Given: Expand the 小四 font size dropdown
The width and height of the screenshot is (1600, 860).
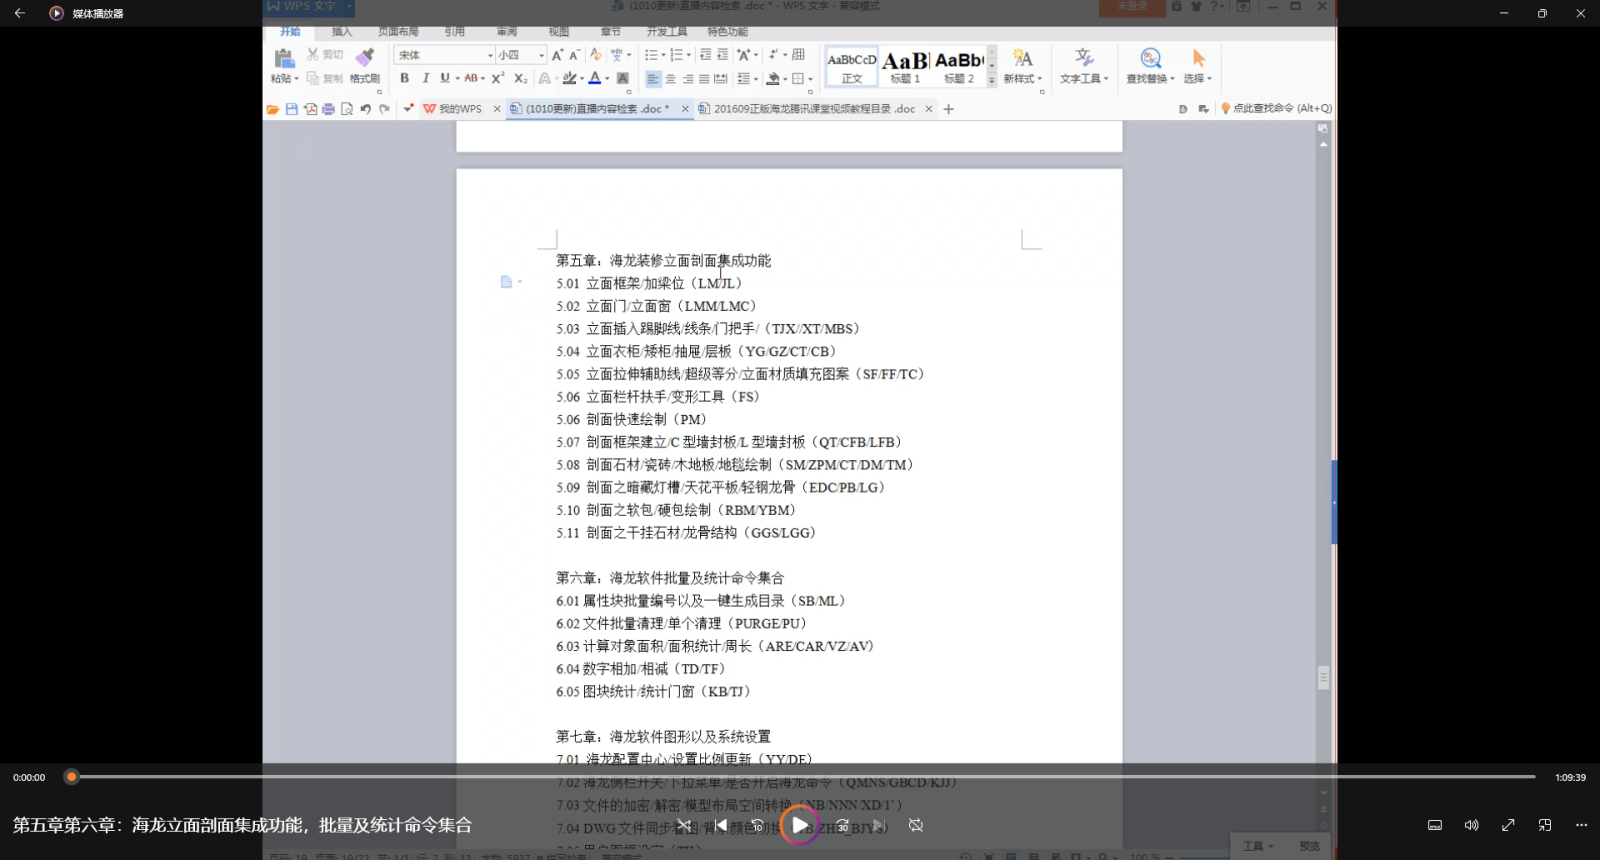Looking at the screenshot, I should point(541,55).
